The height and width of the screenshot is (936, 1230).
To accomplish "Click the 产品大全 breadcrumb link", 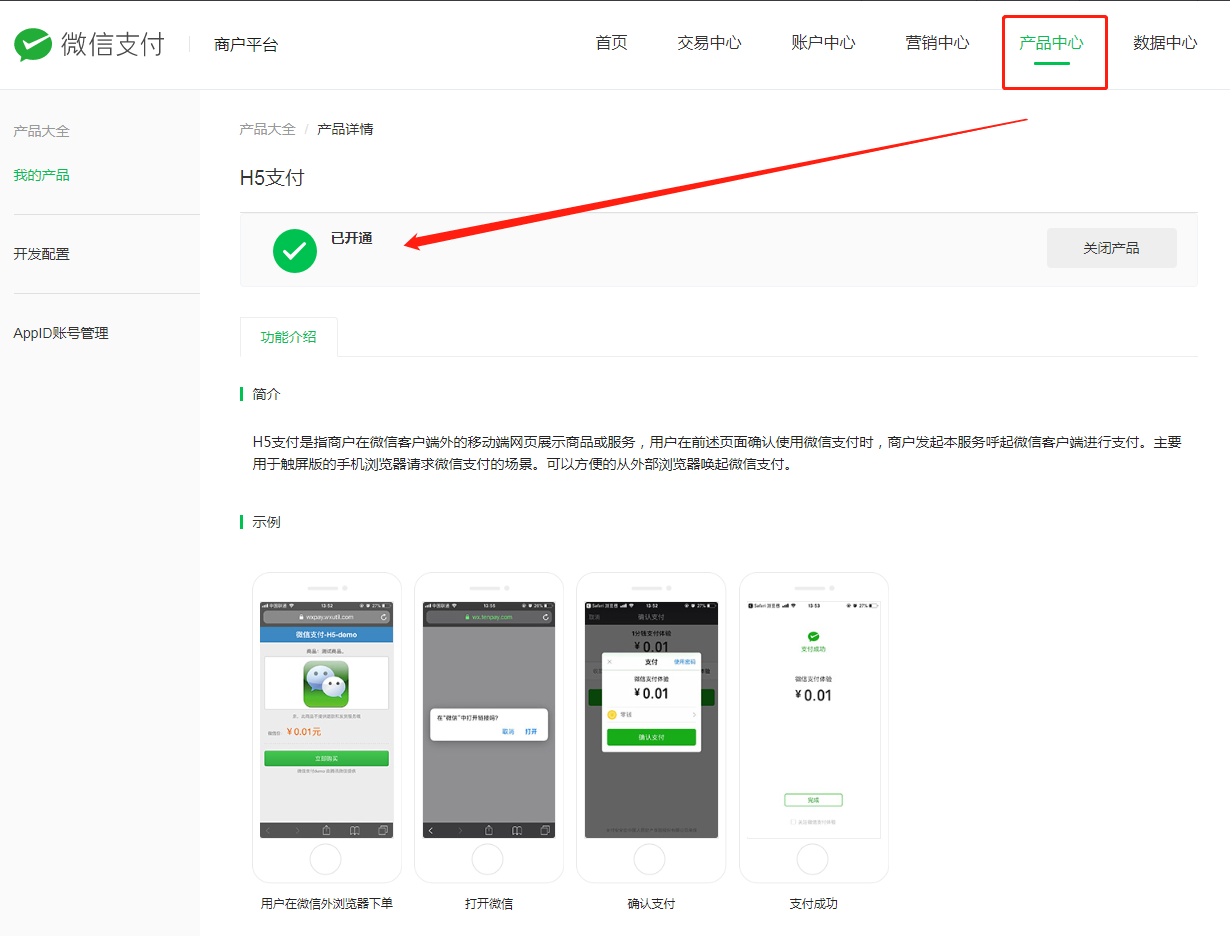I will click(267, 129).
